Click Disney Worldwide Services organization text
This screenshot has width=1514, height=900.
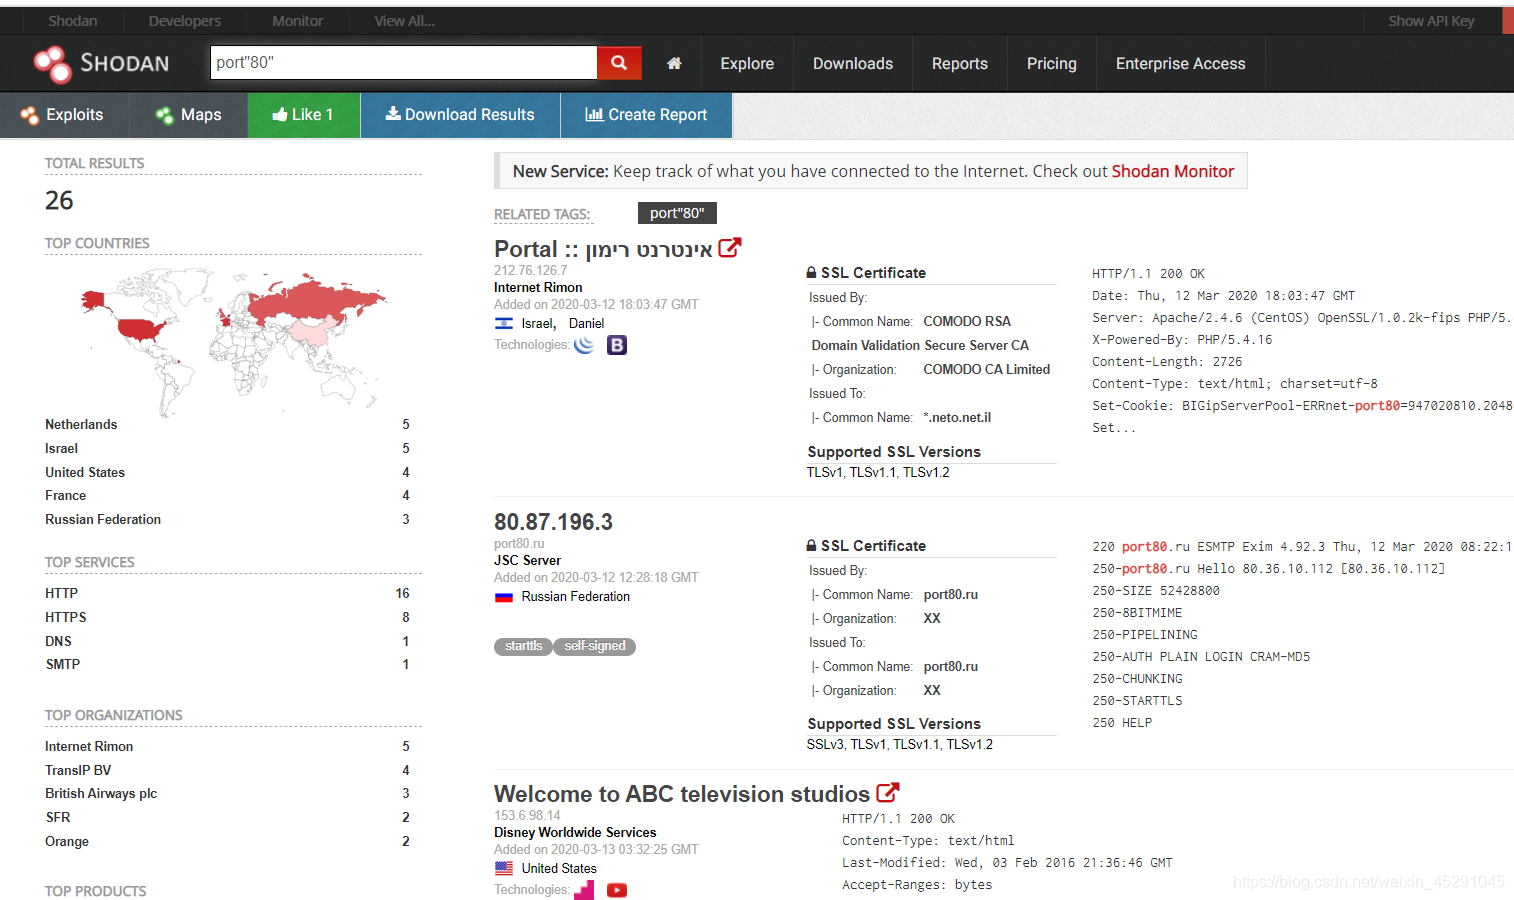[575, 833]
